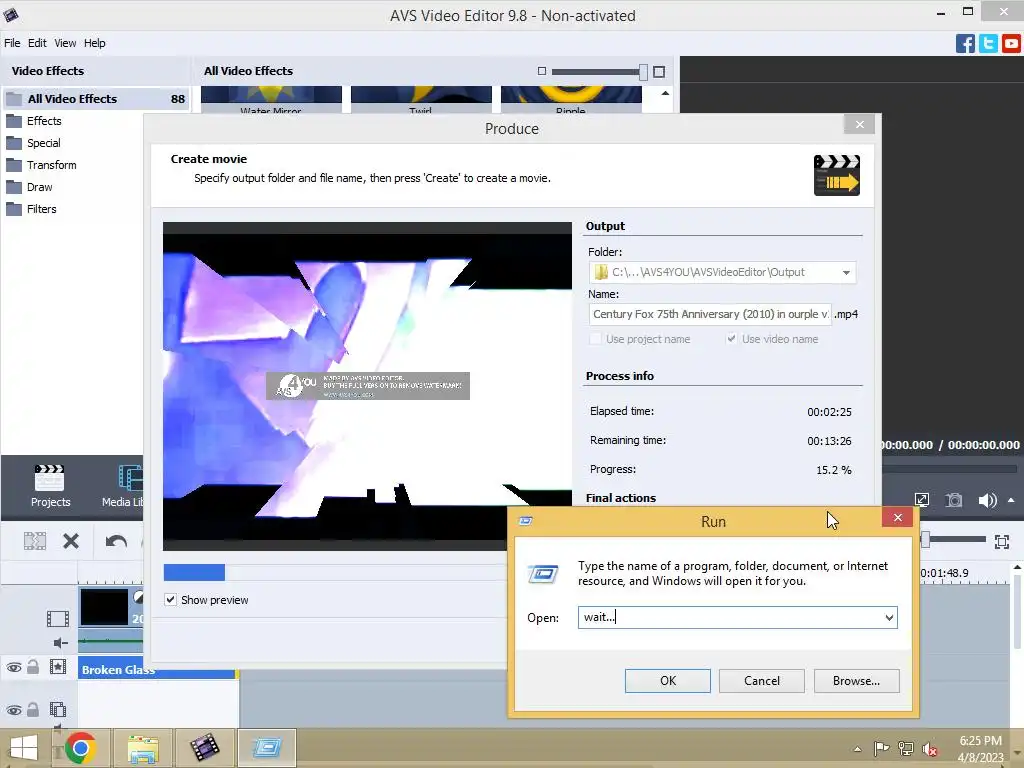The width and height of the screenshot is (1024, 768).
Task: Toggle the Use project name checkbox
Action: click(595, 339)
